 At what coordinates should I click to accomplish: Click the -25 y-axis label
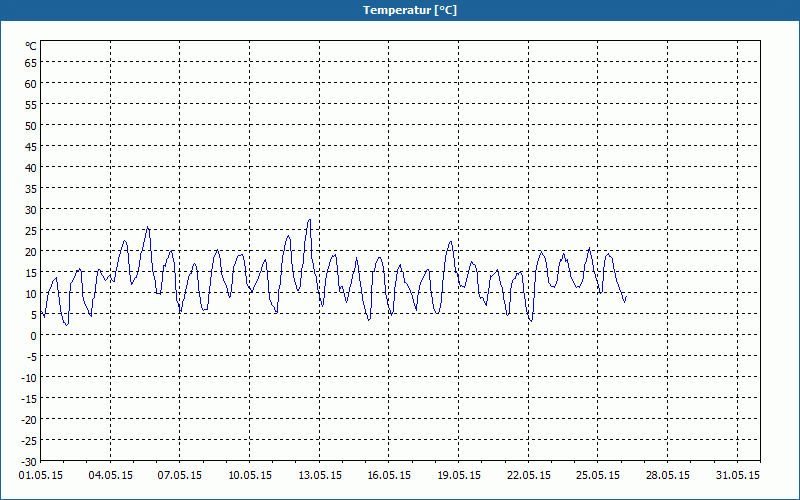(x=28, y=441)
